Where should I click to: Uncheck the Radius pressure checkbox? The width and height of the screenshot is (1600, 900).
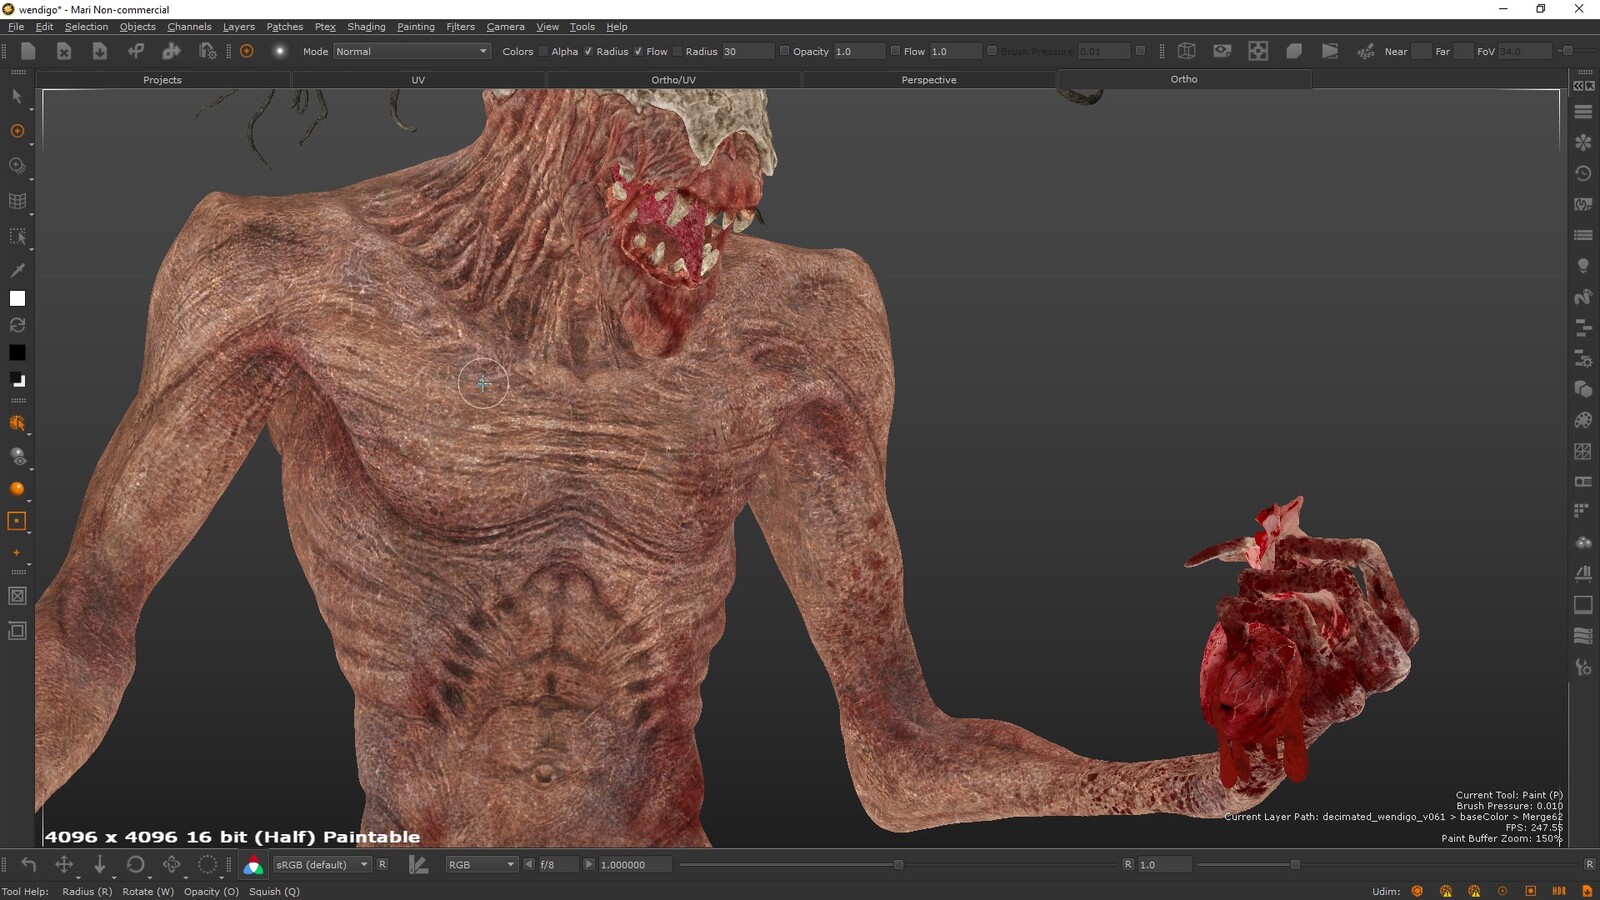(x=588, y=51)
